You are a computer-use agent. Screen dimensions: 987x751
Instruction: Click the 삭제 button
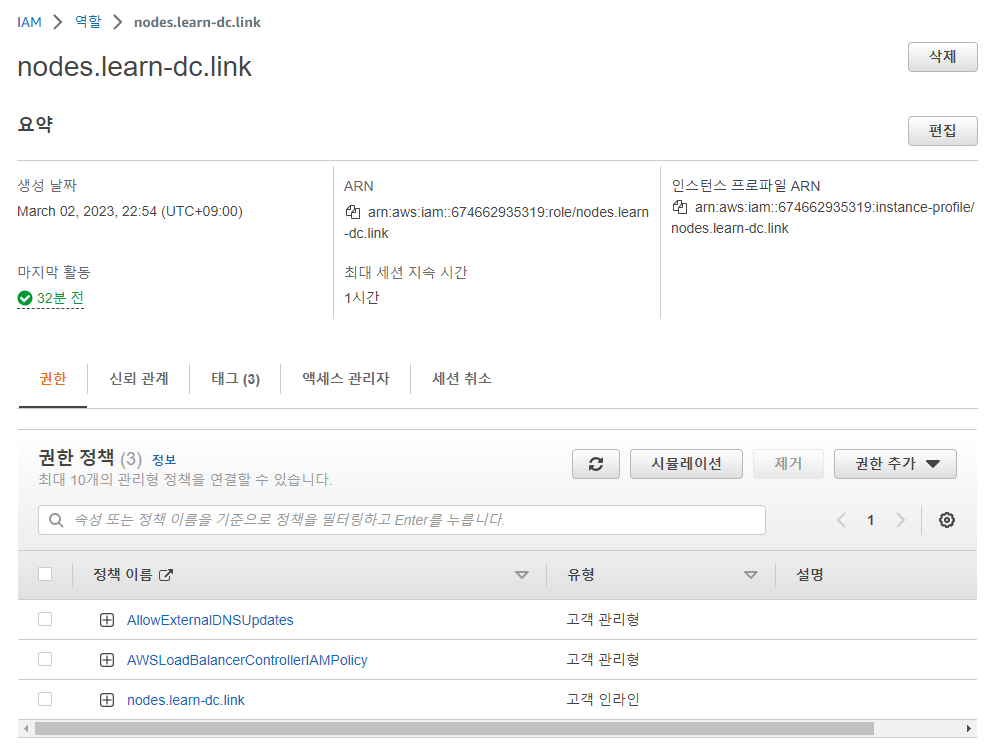point(941,57)
